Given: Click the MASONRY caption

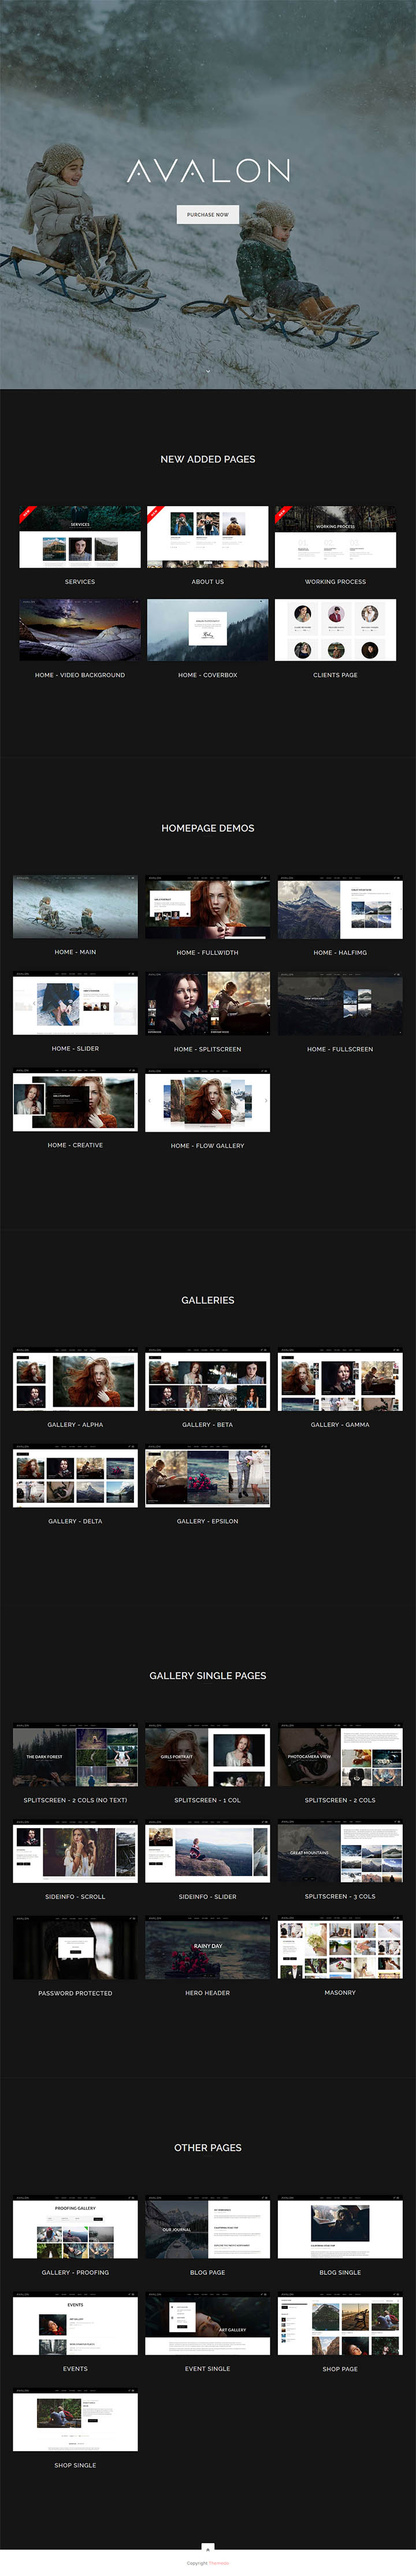Looking at the screenshot, I should click(x=340, y=1992).
